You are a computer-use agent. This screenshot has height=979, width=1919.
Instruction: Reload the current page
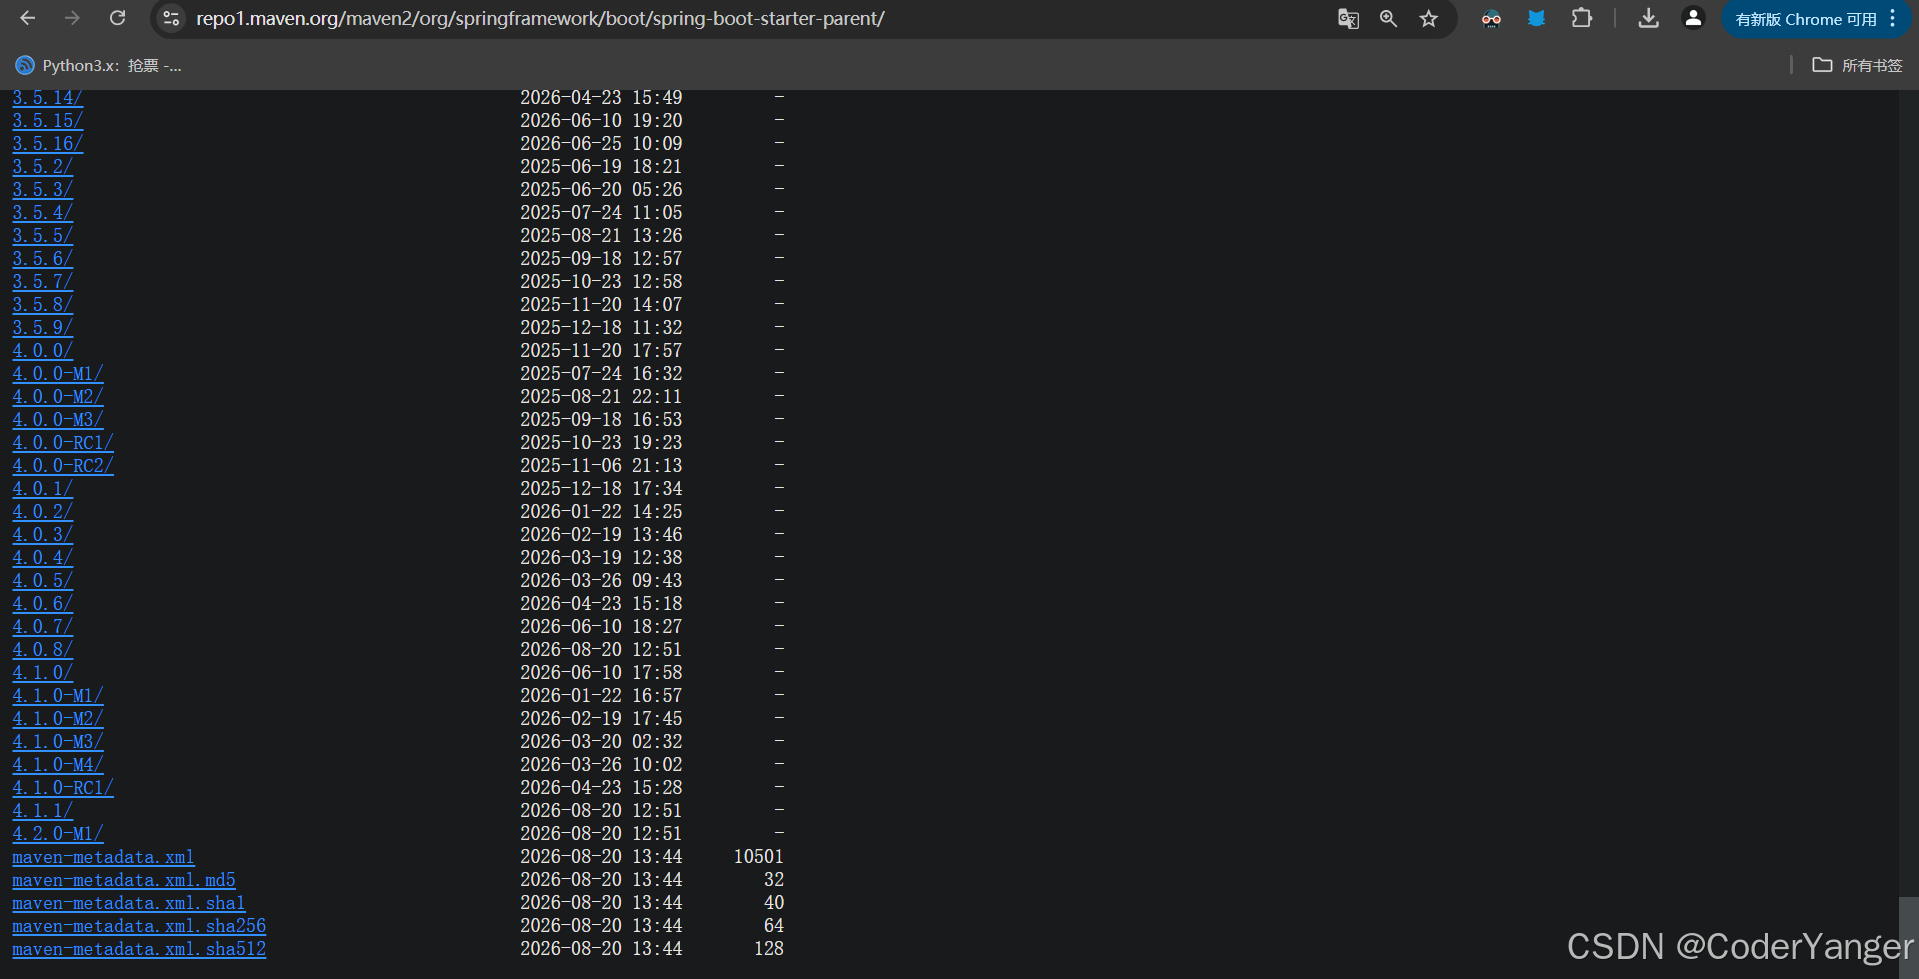point(117,18)
